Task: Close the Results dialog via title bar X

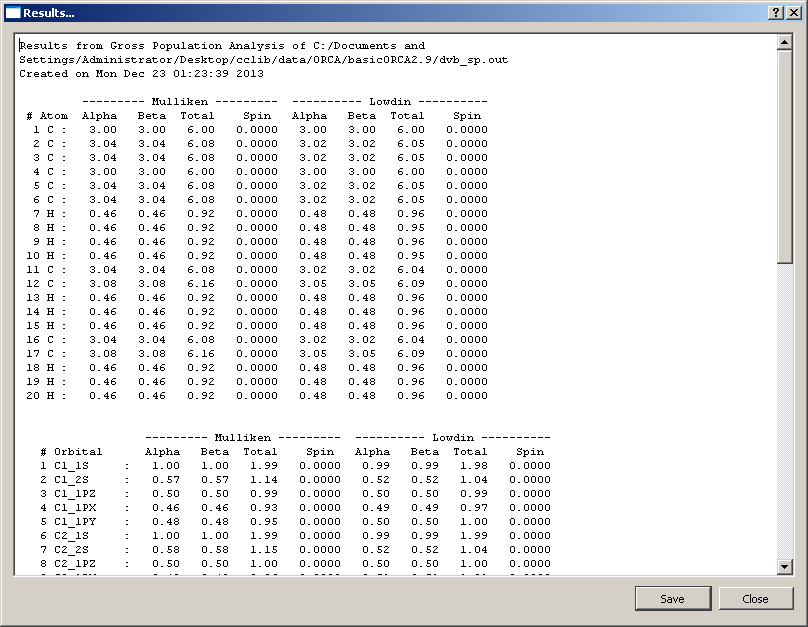Action: (794, 12)
